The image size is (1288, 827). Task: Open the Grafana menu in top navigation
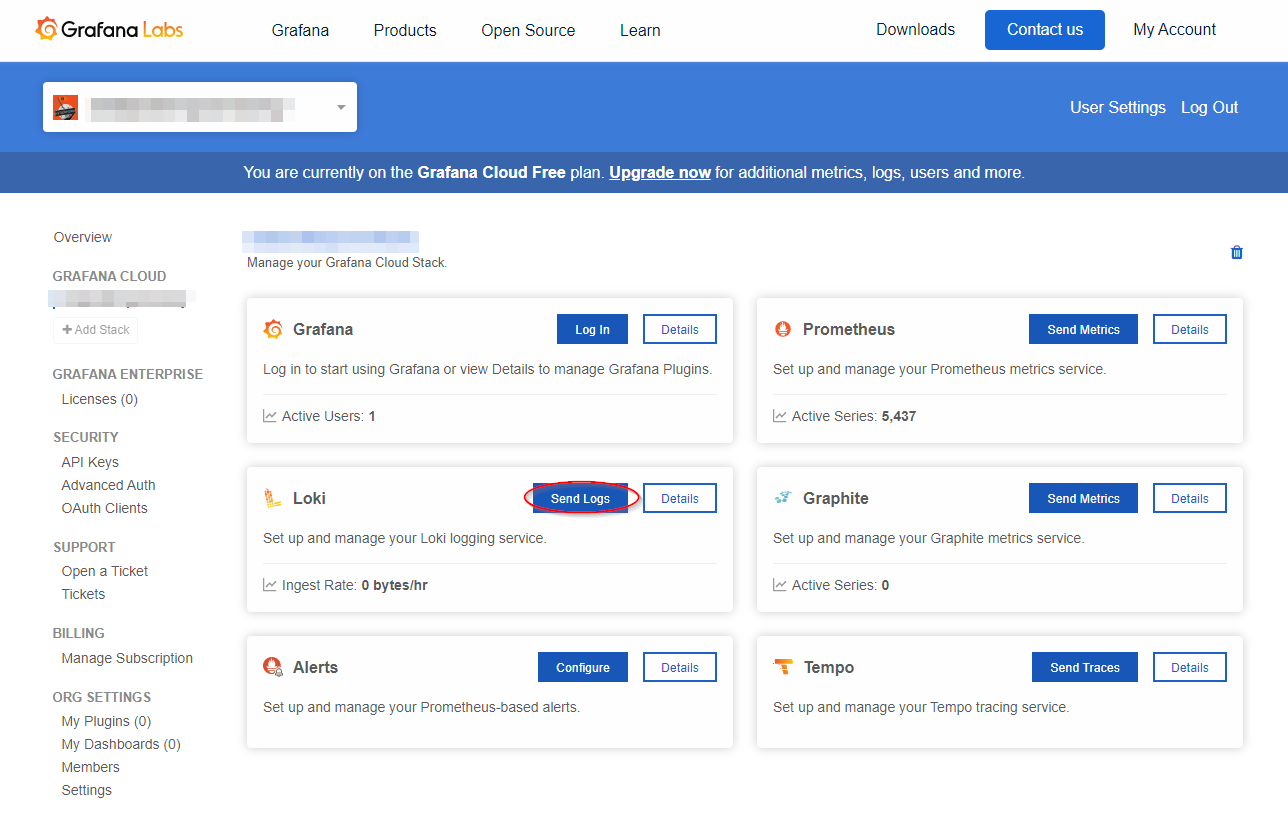click(300, 30)
